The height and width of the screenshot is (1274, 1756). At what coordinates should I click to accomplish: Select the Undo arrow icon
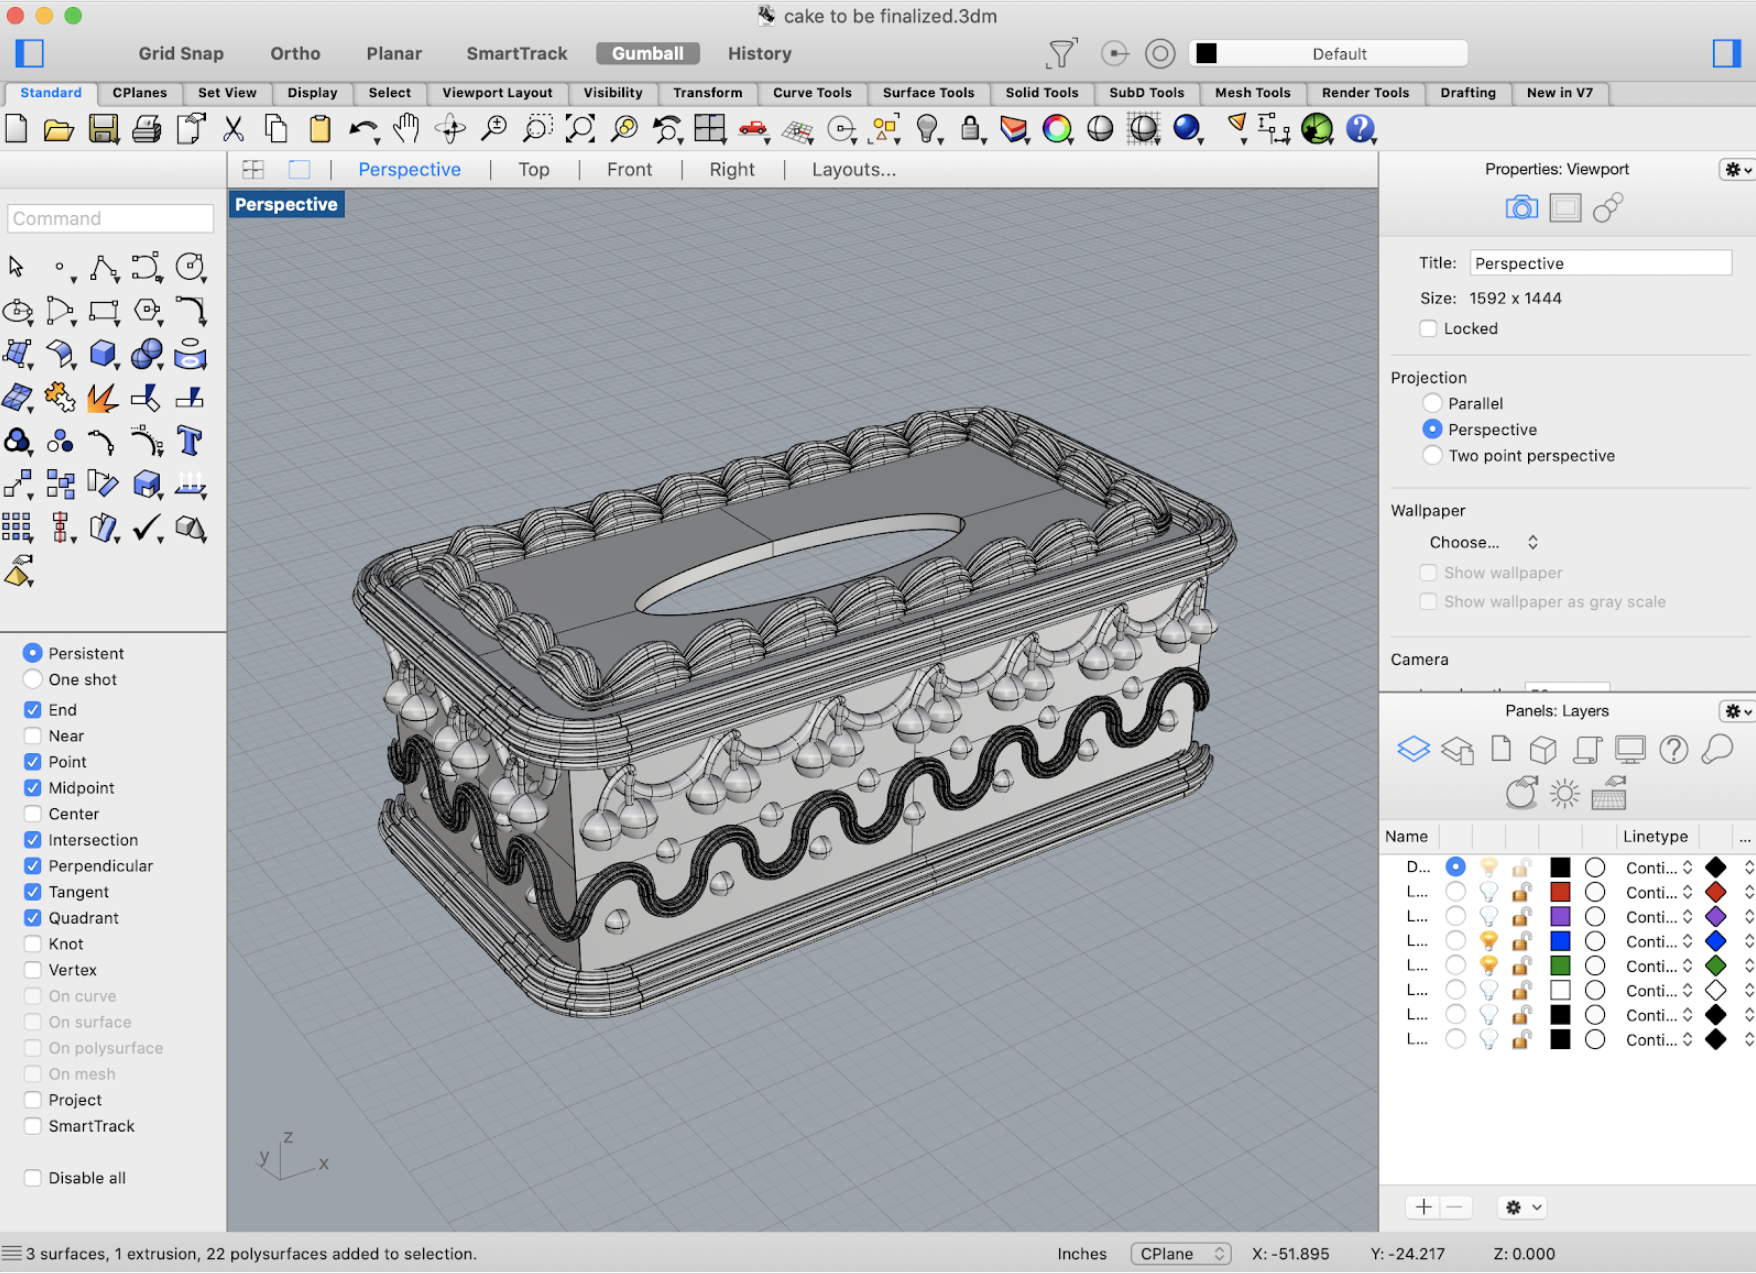[363, 129]
